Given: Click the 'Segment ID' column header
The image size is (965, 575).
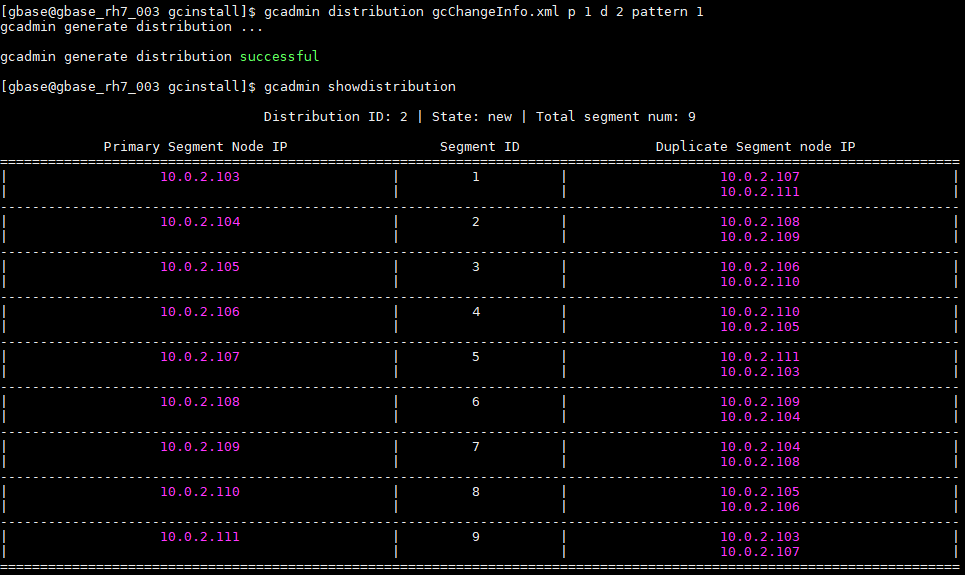Looking at the screenshot, I should tap(479, 147).
